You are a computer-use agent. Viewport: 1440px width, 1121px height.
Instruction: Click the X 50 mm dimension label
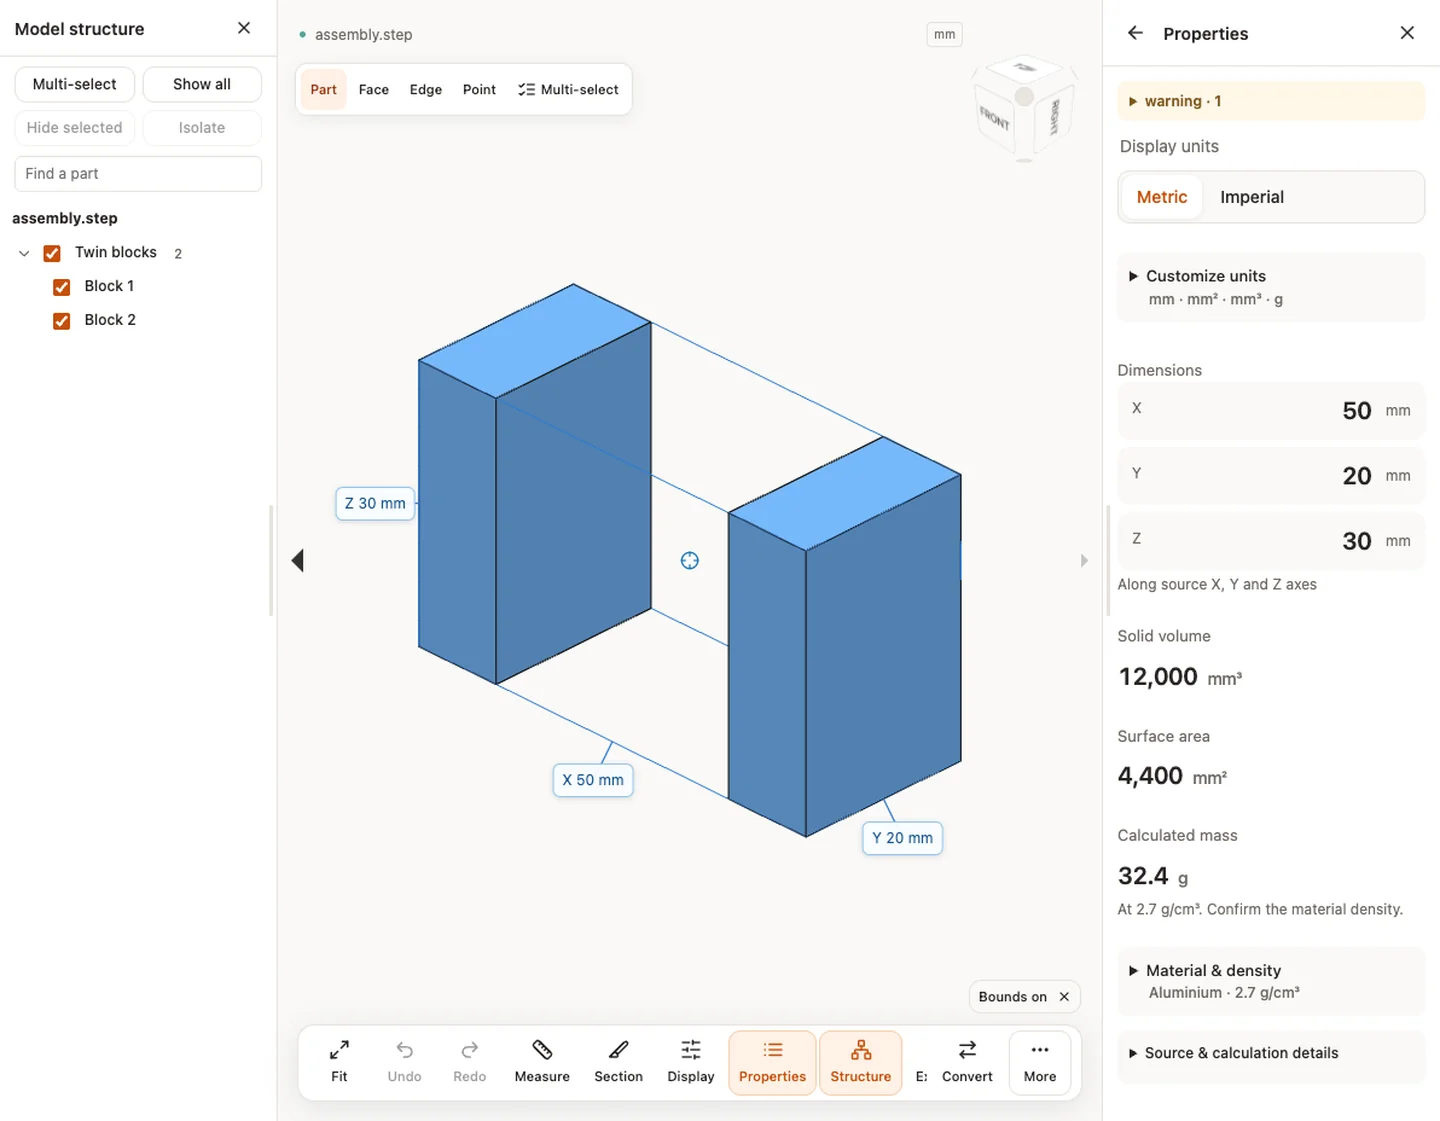[593, 780]
